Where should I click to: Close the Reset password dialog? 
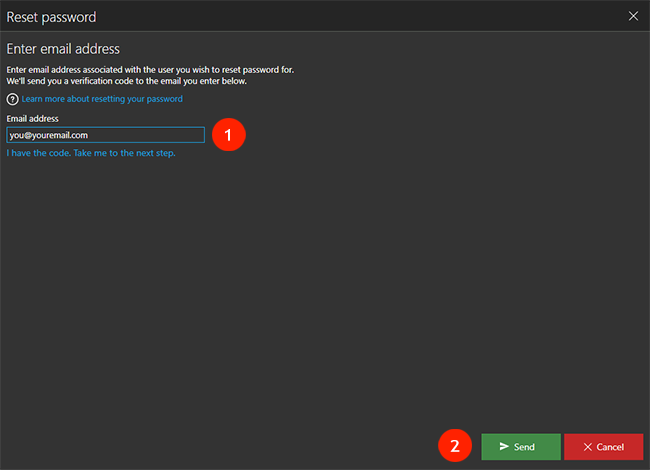[633, 16]
